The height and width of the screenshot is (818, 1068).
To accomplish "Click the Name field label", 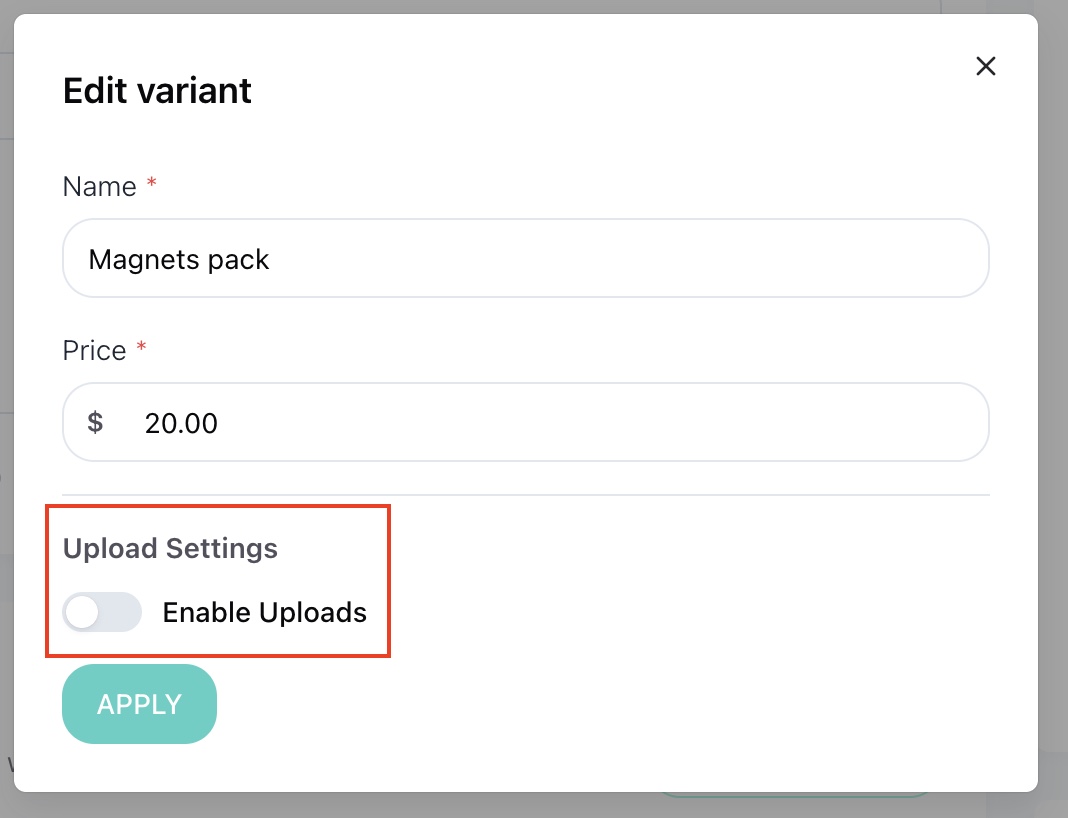I will pos(99,187).
